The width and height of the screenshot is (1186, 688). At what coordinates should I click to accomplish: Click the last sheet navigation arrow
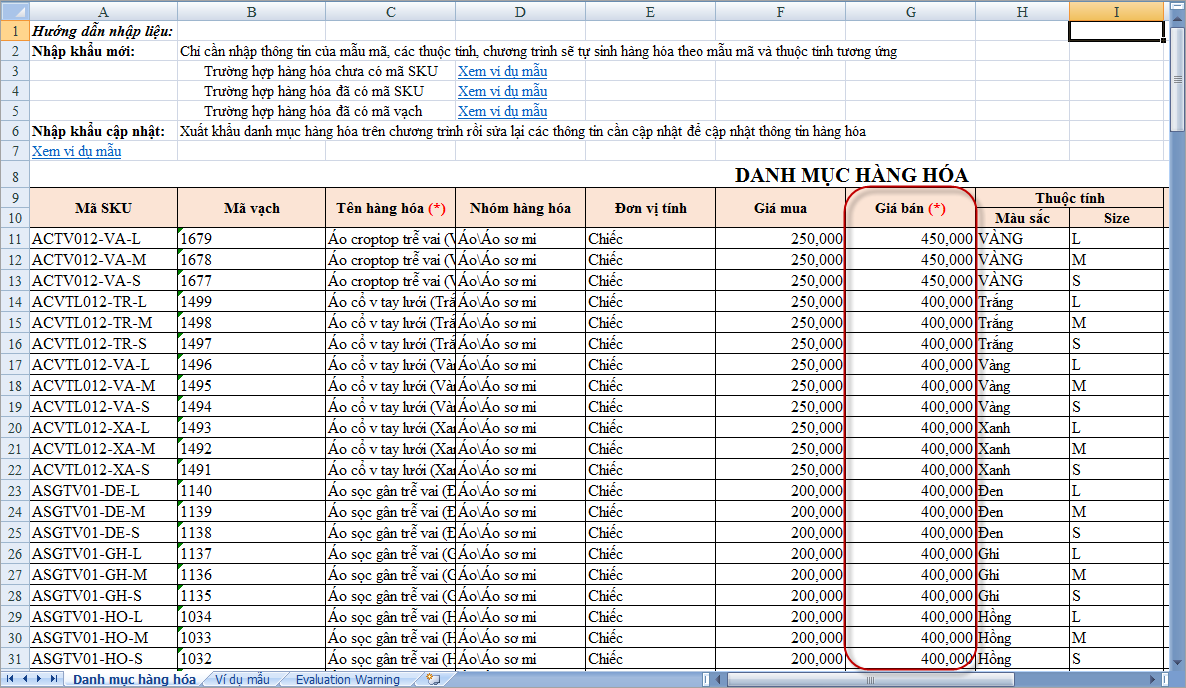[x=53, y=679]
